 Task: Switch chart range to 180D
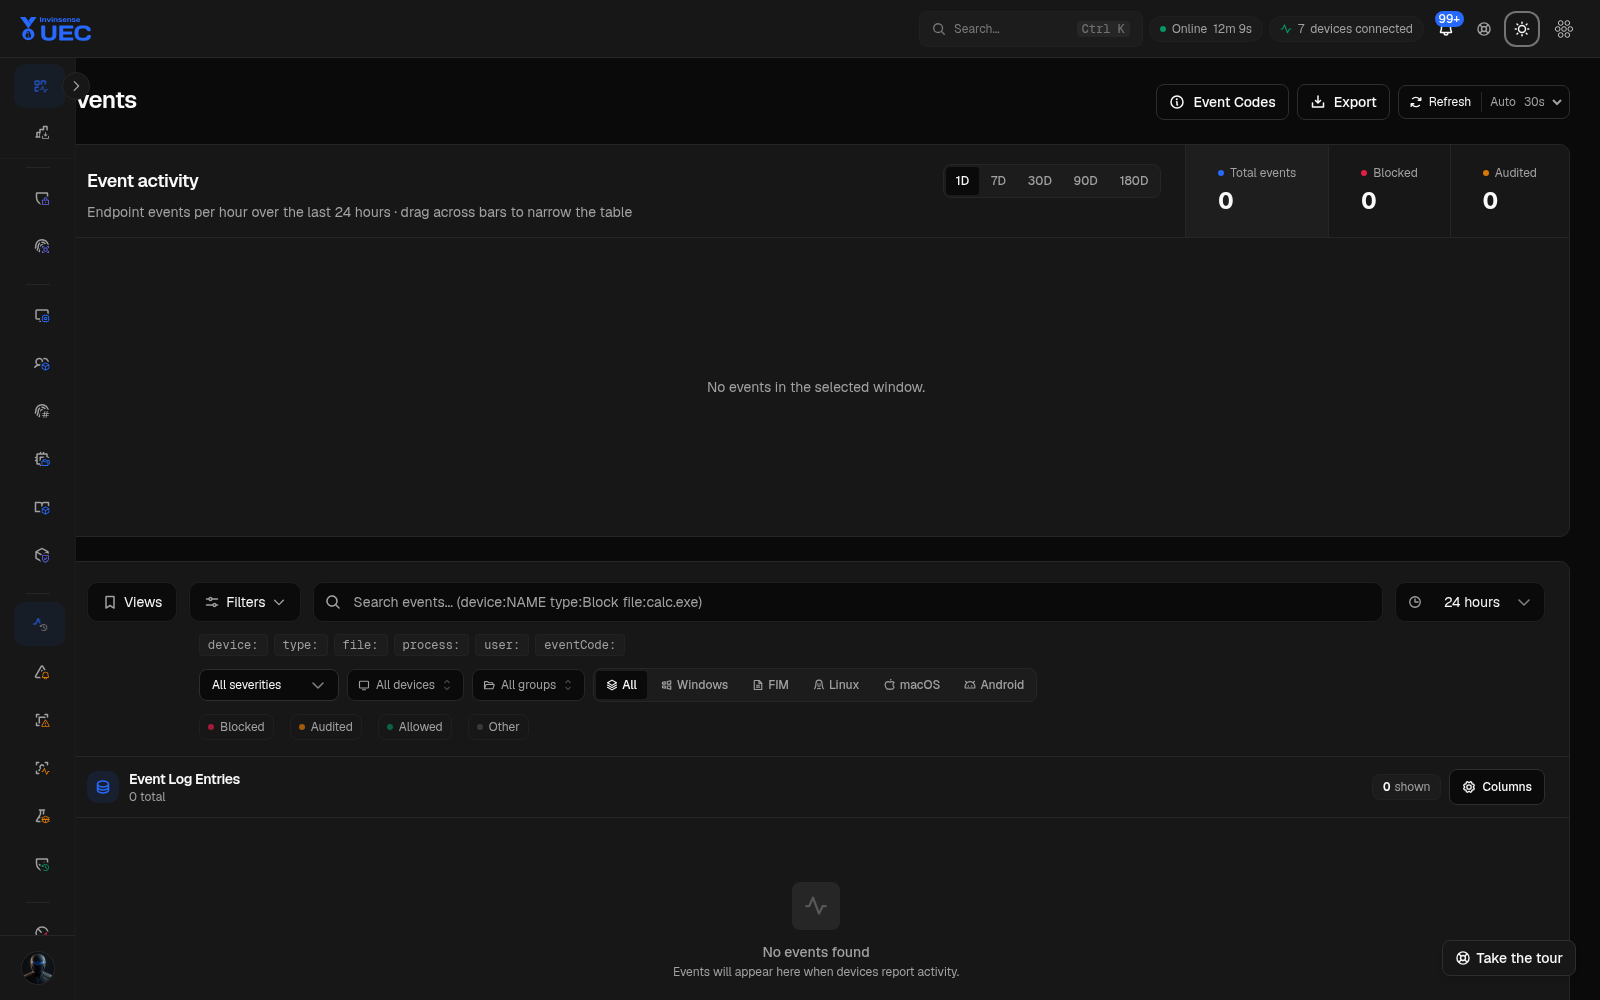[1134, 181]
